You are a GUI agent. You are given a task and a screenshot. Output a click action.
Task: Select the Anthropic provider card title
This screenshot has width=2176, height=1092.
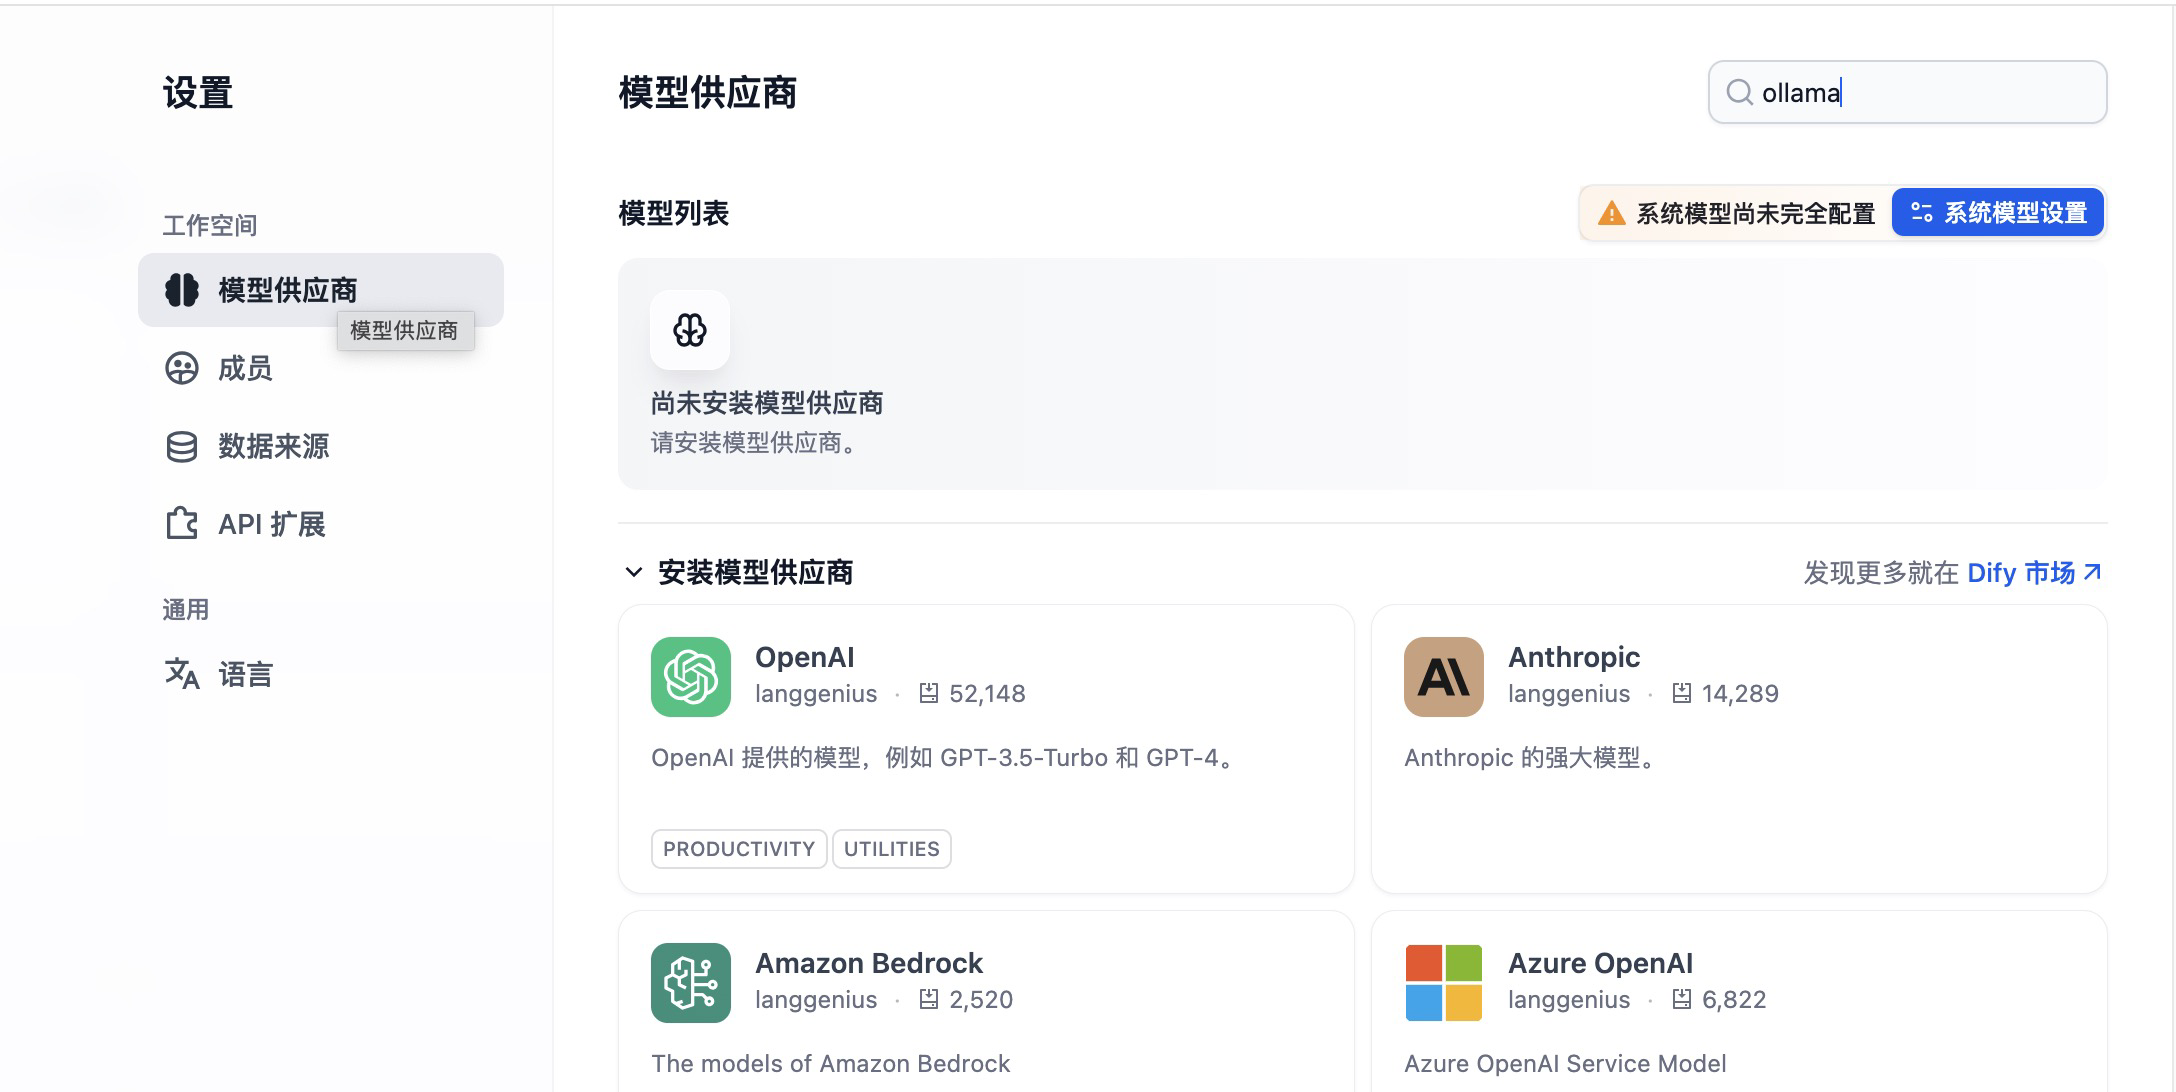(1573, 657)
